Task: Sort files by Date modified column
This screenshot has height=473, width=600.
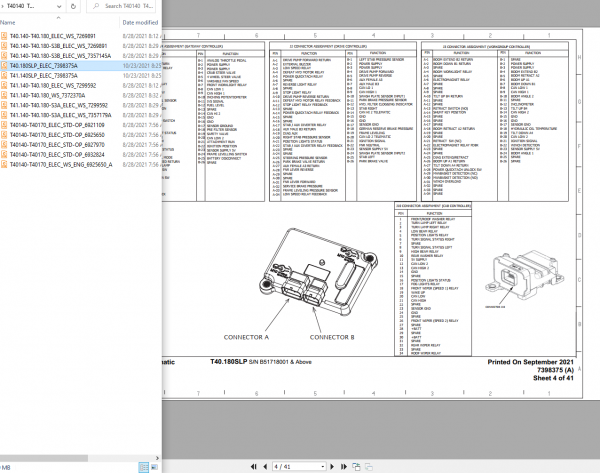Action: [140, 23]
